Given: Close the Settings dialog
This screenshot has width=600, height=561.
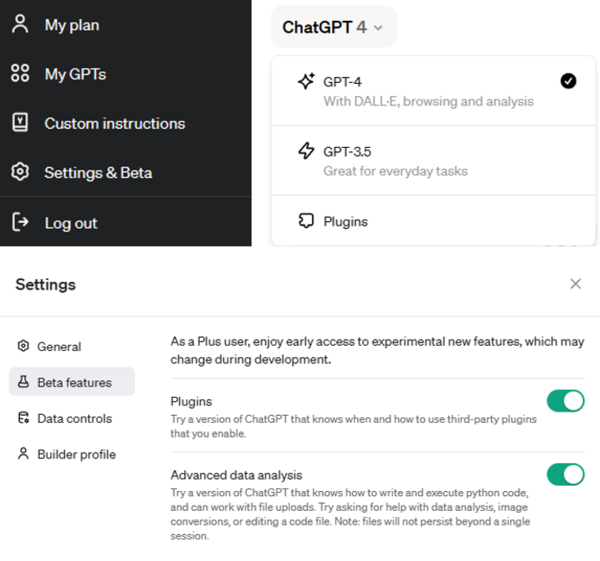Looking at the screenshot, I should [575, 284].
